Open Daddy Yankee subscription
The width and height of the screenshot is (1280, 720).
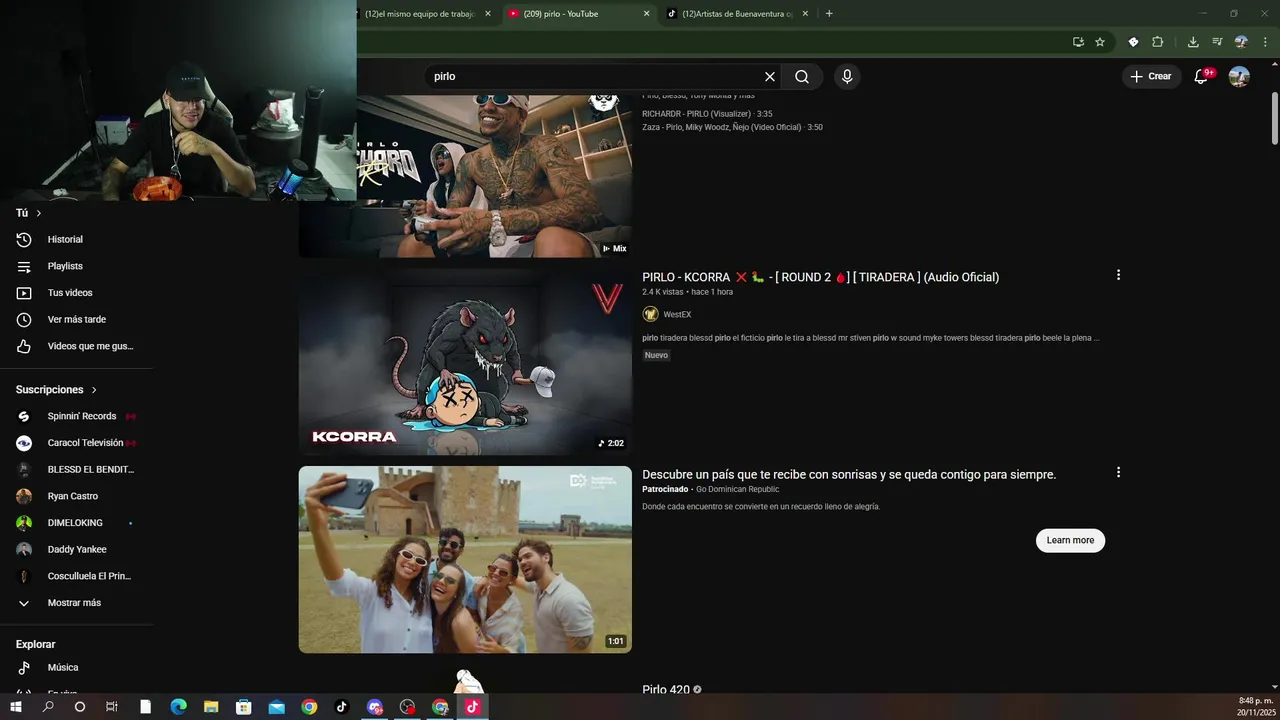76,550
